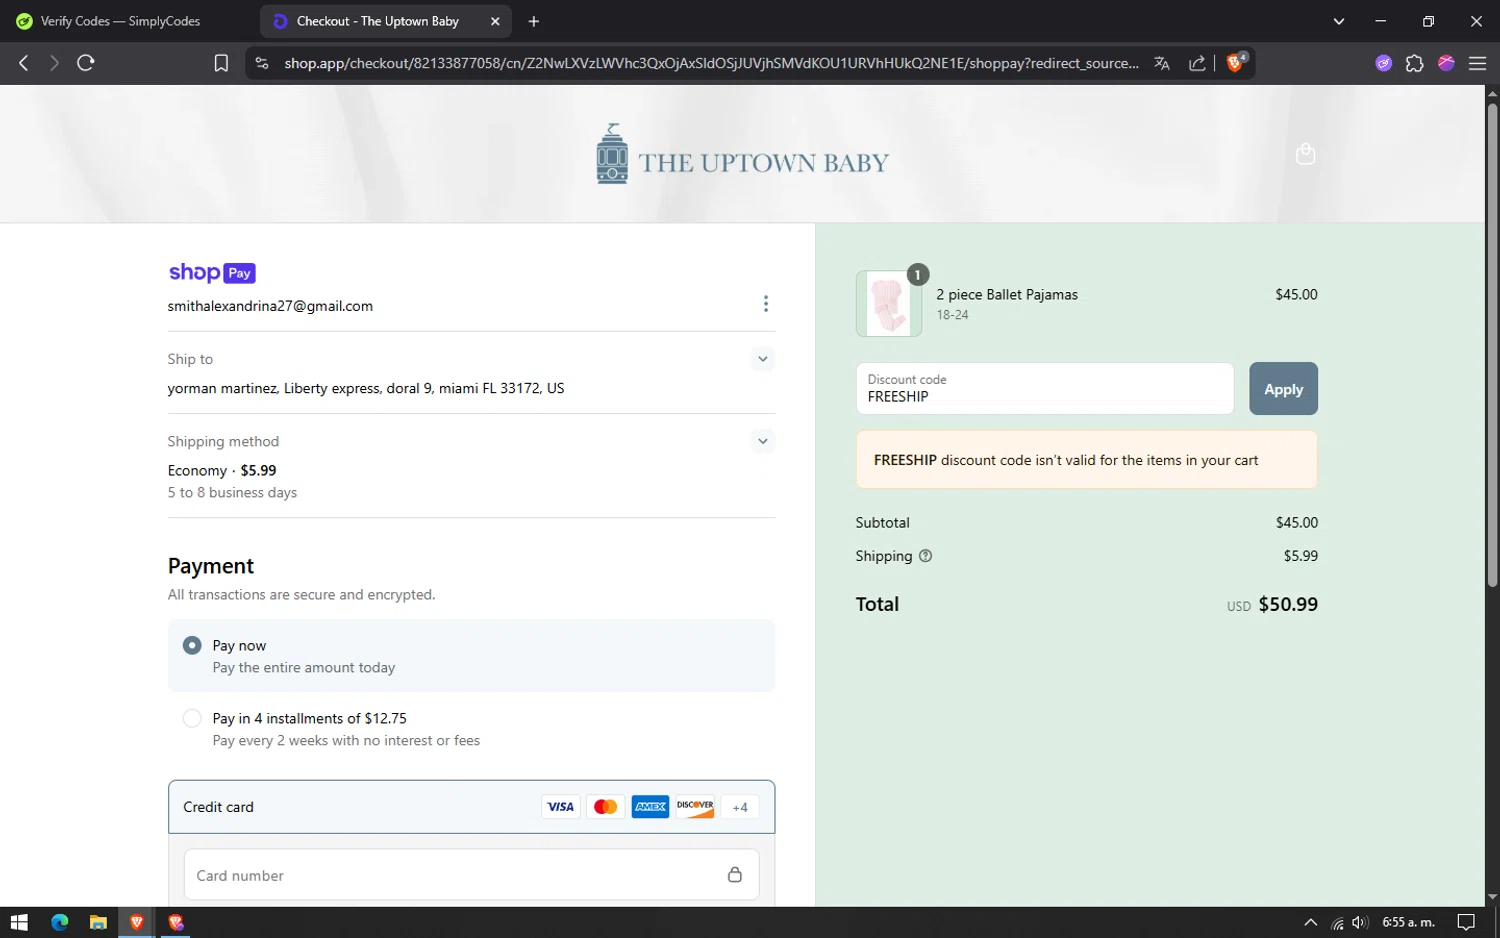
Task: Click the Discover card icon
Action: point(695,807)
